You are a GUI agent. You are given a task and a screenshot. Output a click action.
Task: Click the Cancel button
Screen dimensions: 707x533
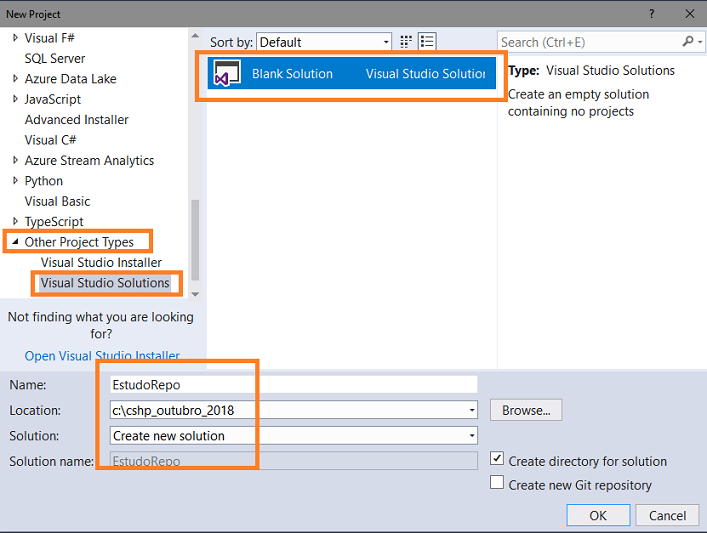click(667, 515)
